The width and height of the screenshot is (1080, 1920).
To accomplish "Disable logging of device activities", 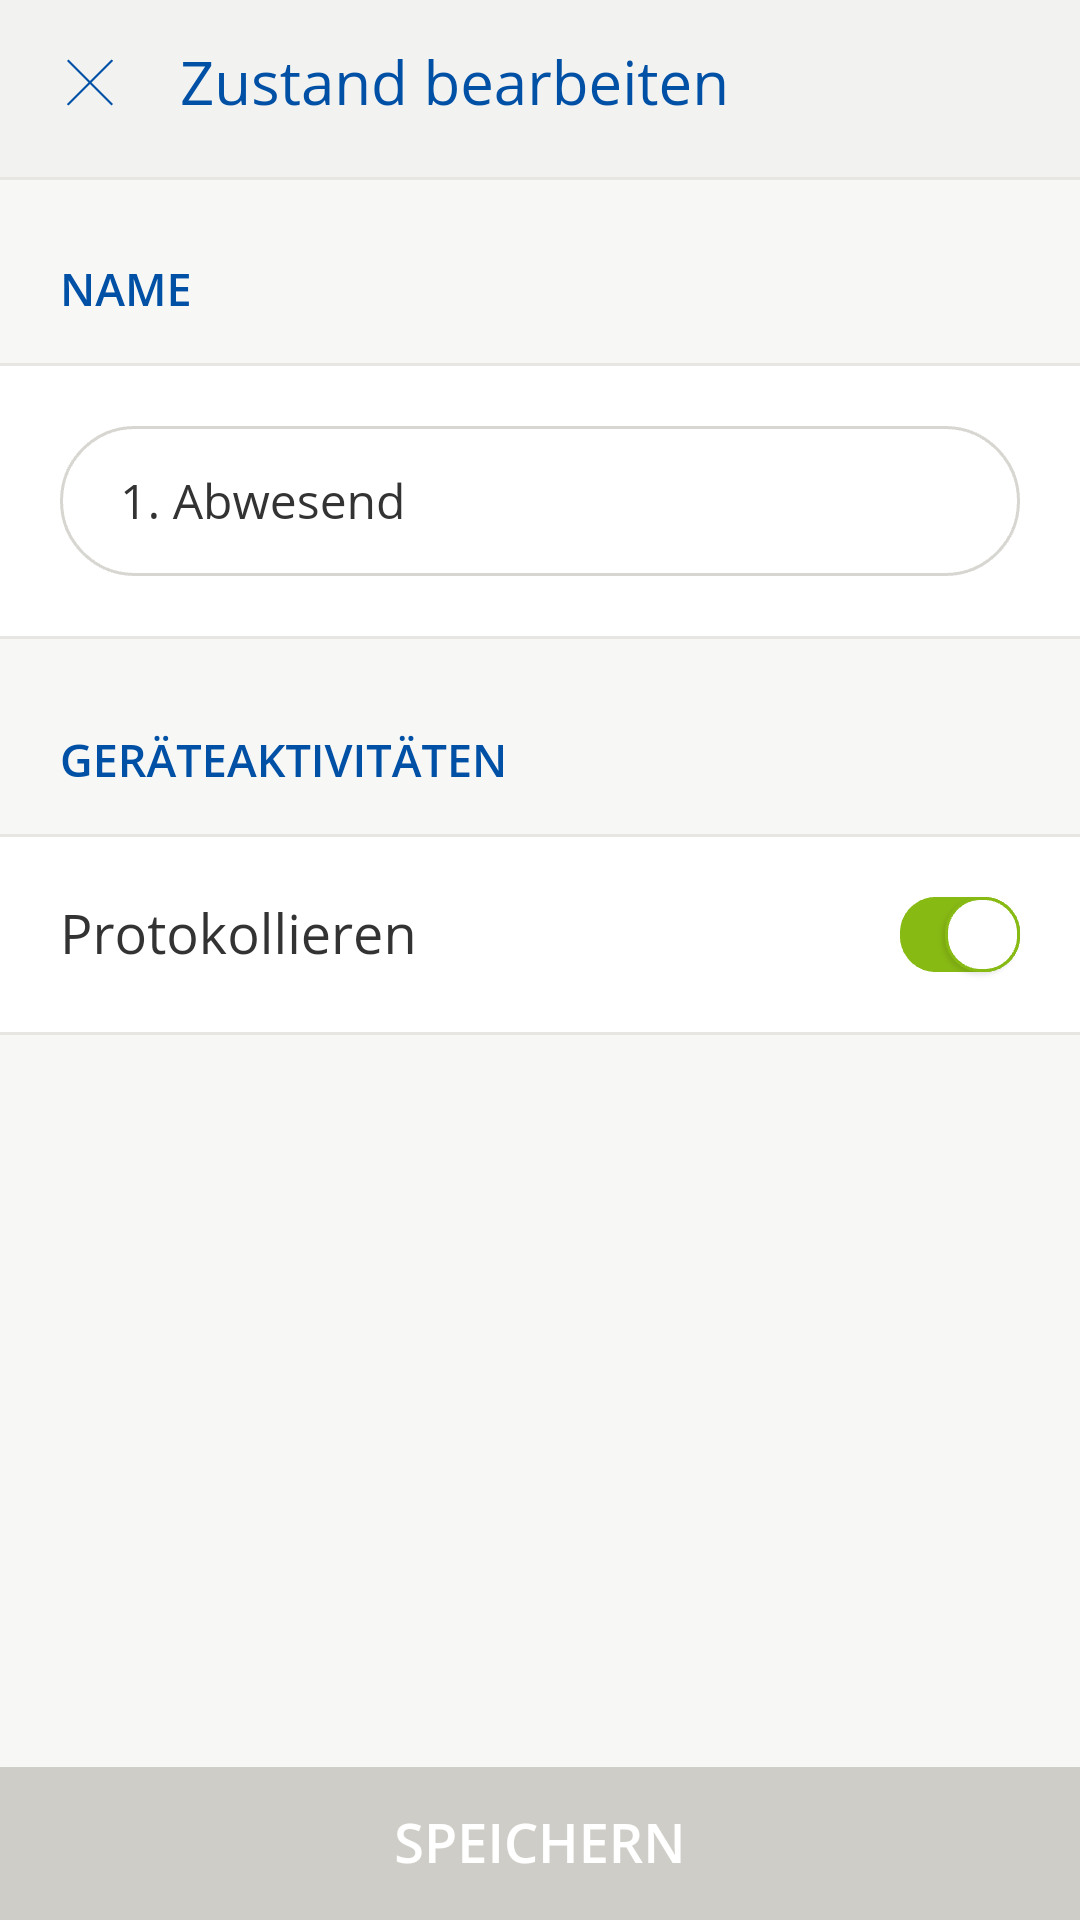I will pos(959,935).
